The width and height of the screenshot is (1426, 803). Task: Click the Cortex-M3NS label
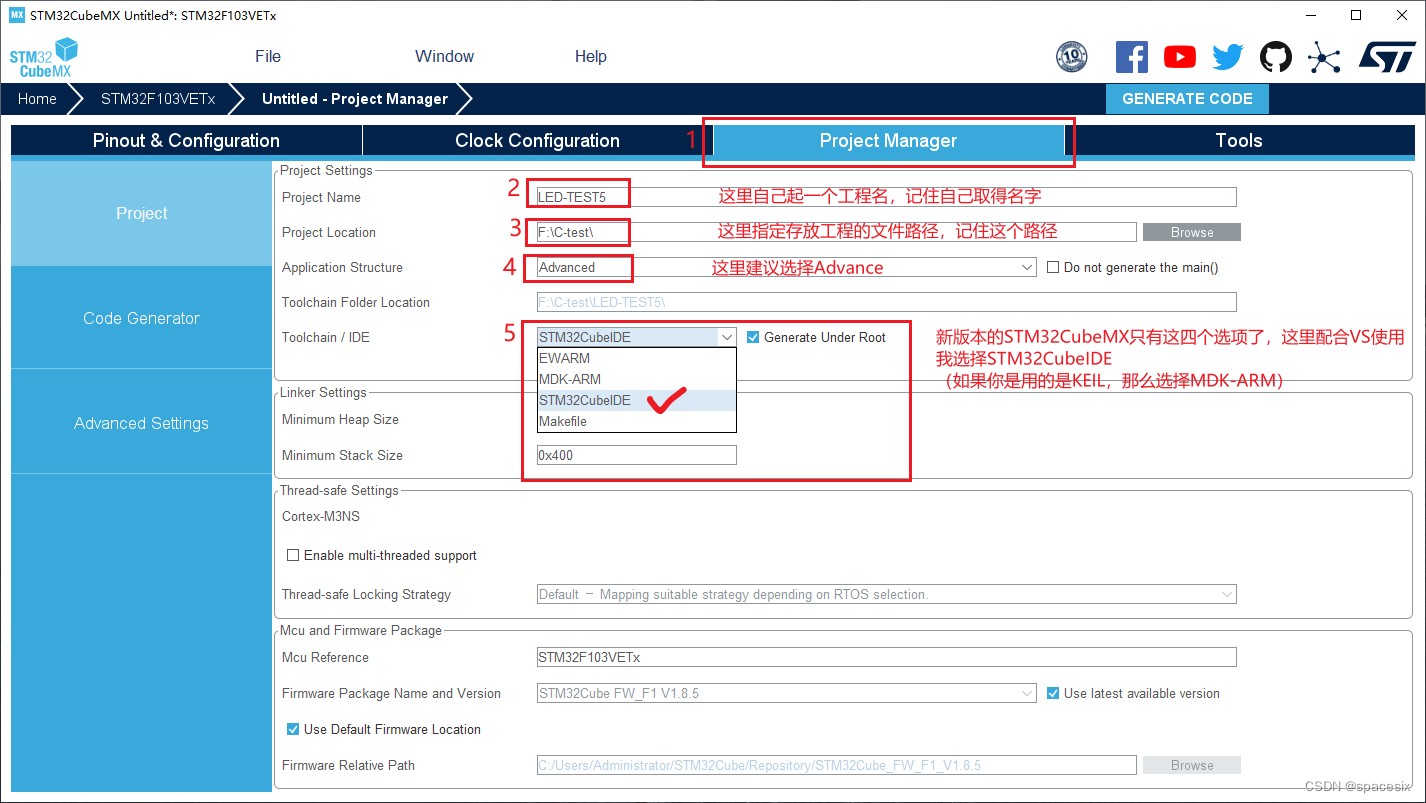321,516
